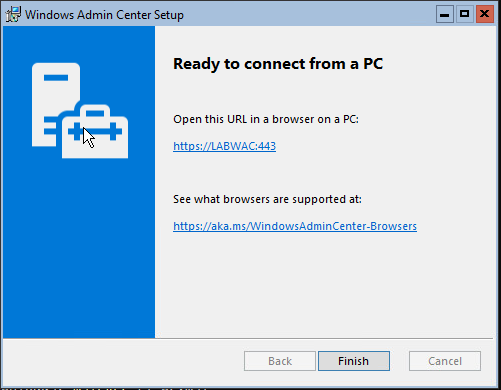Click the blue drive slot on server tower
Viewport: 501px width, 390px height.
56,78
